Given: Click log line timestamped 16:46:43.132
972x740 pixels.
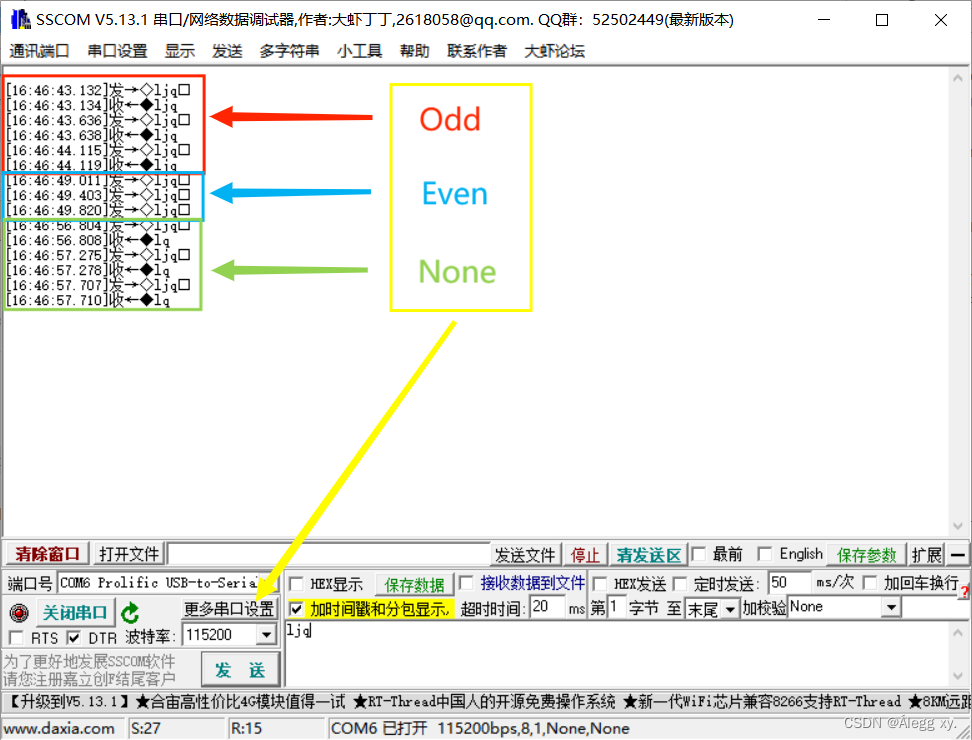Looking at the screenshot, I should pyautogui.click(x=98, y=90).
